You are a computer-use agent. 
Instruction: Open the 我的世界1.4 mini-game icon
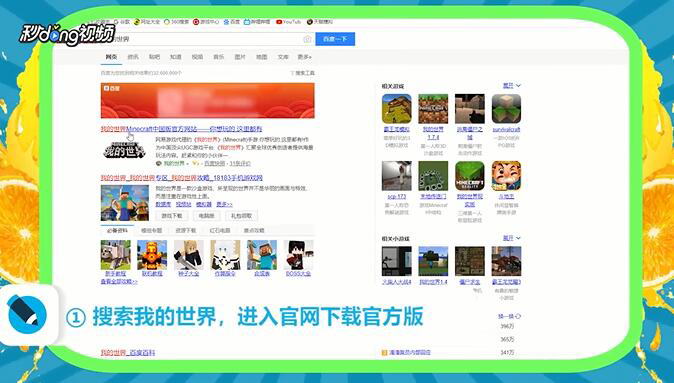tap(433, 261)
